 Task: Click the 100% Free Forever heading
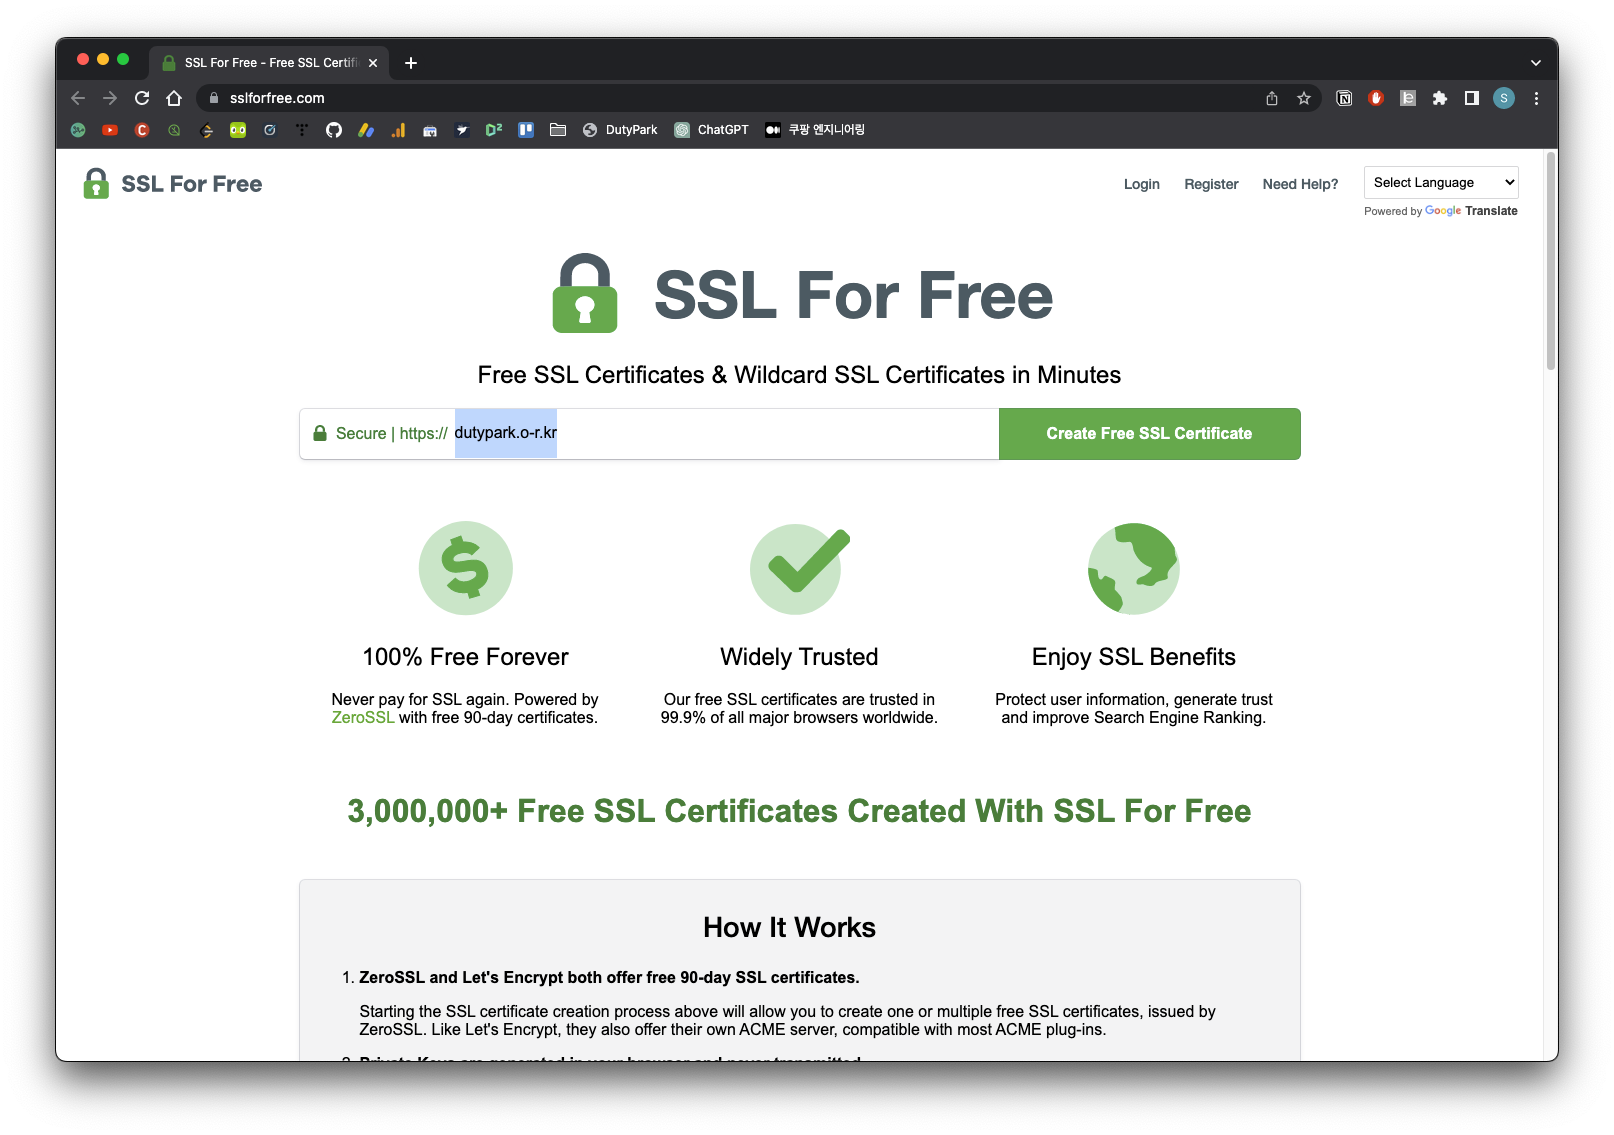tap(465, 657)
